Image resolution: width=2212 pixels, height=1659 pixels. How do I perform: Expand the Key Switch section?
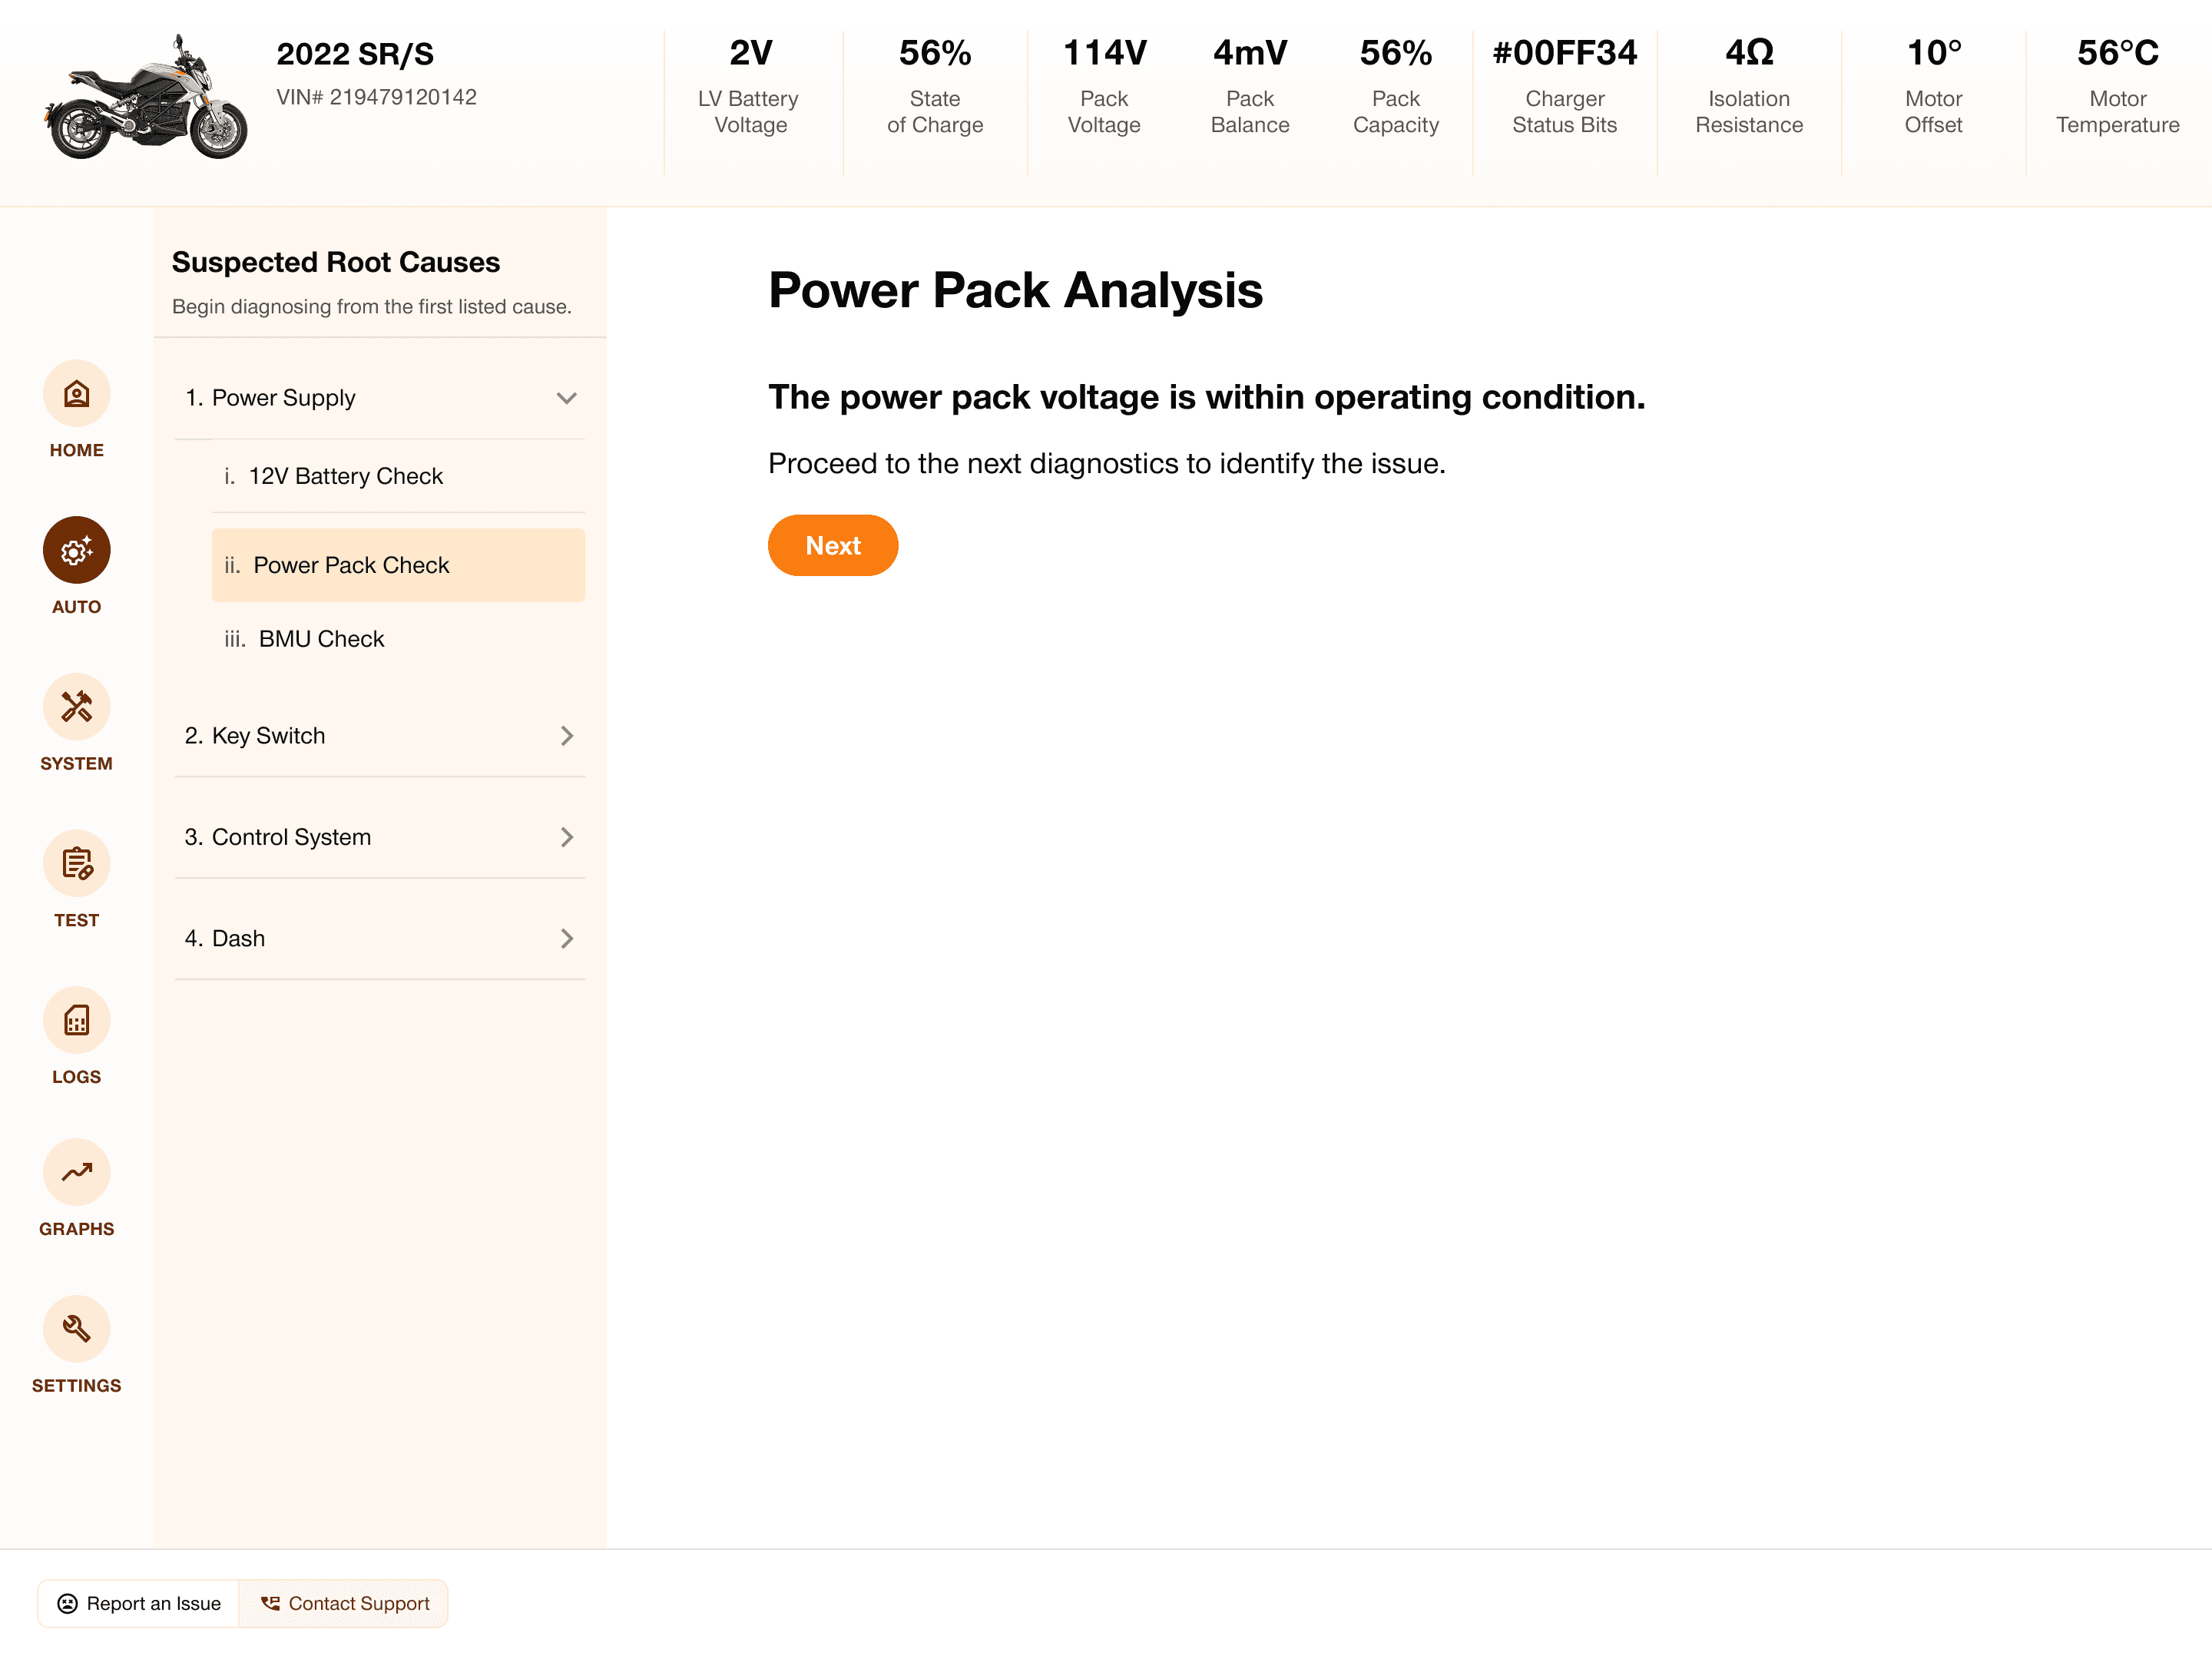(566, 736)
